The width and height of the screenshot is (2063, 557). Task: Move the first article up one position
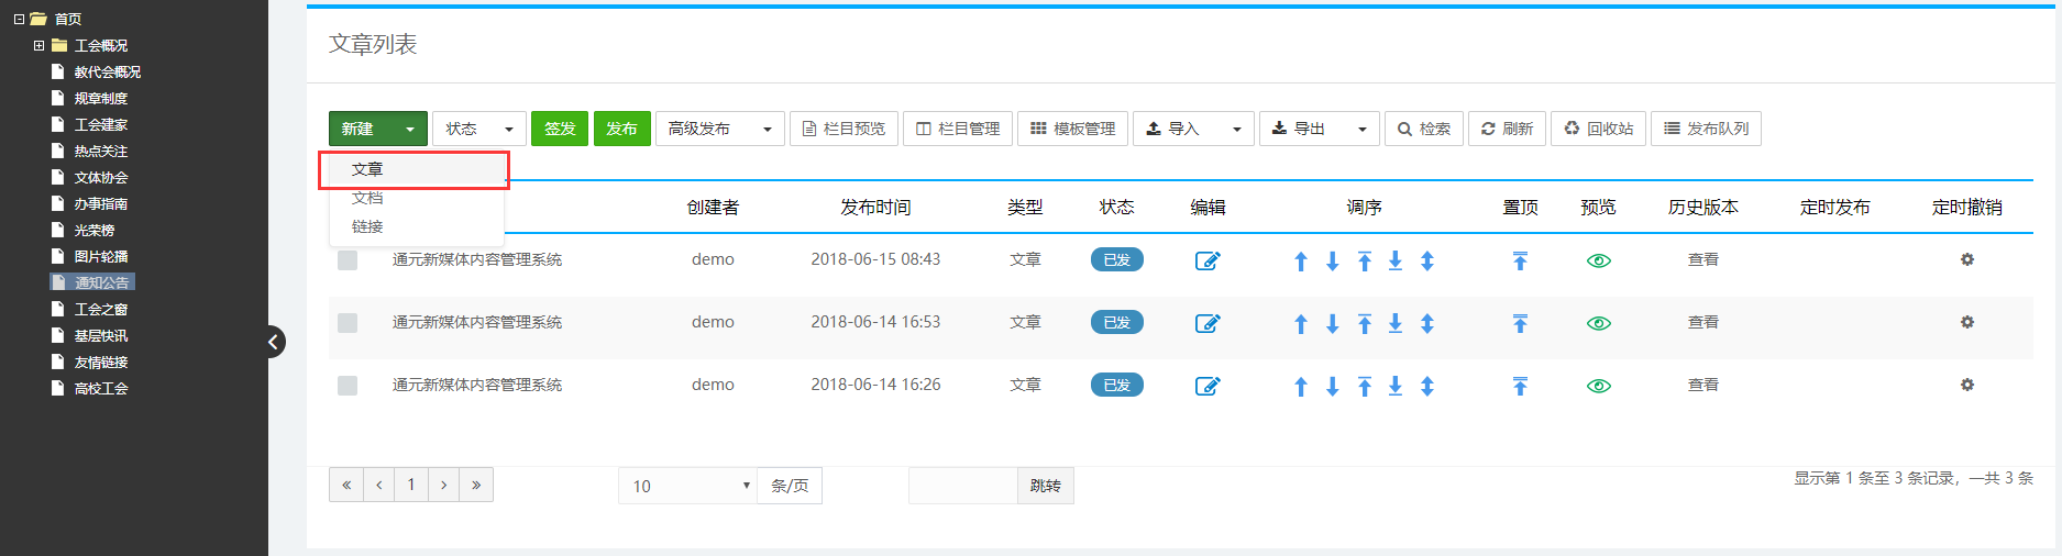[x=1300, y=261]
